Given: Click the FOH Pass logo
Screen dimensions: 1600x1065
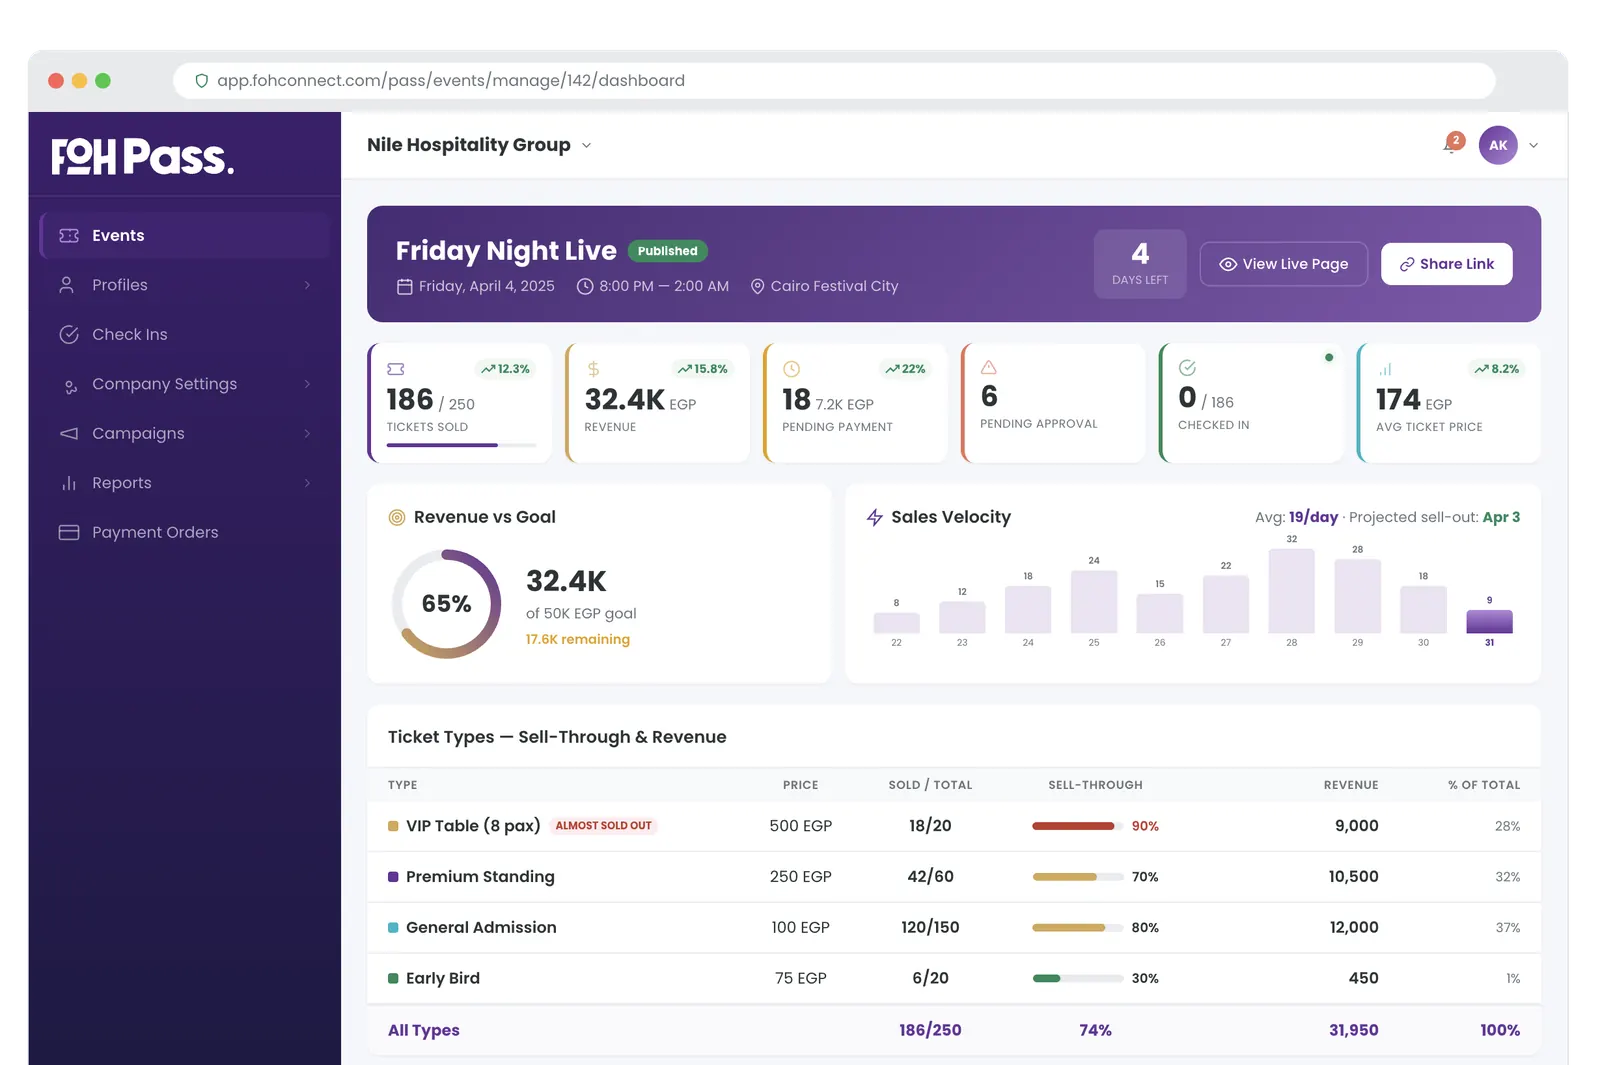Looking at the screenshot, I should 142,157.
